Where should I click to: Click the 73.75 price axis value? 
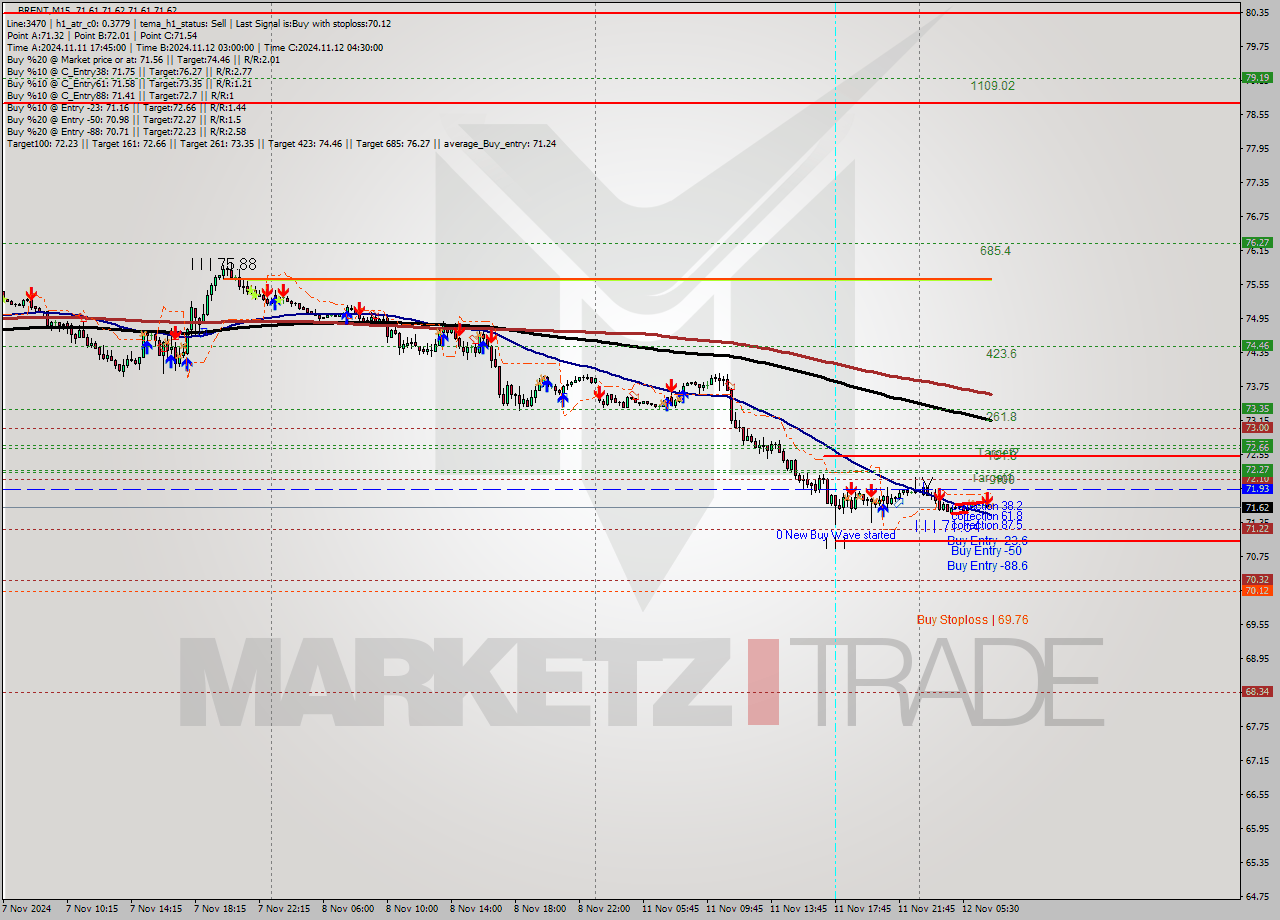1257,386
